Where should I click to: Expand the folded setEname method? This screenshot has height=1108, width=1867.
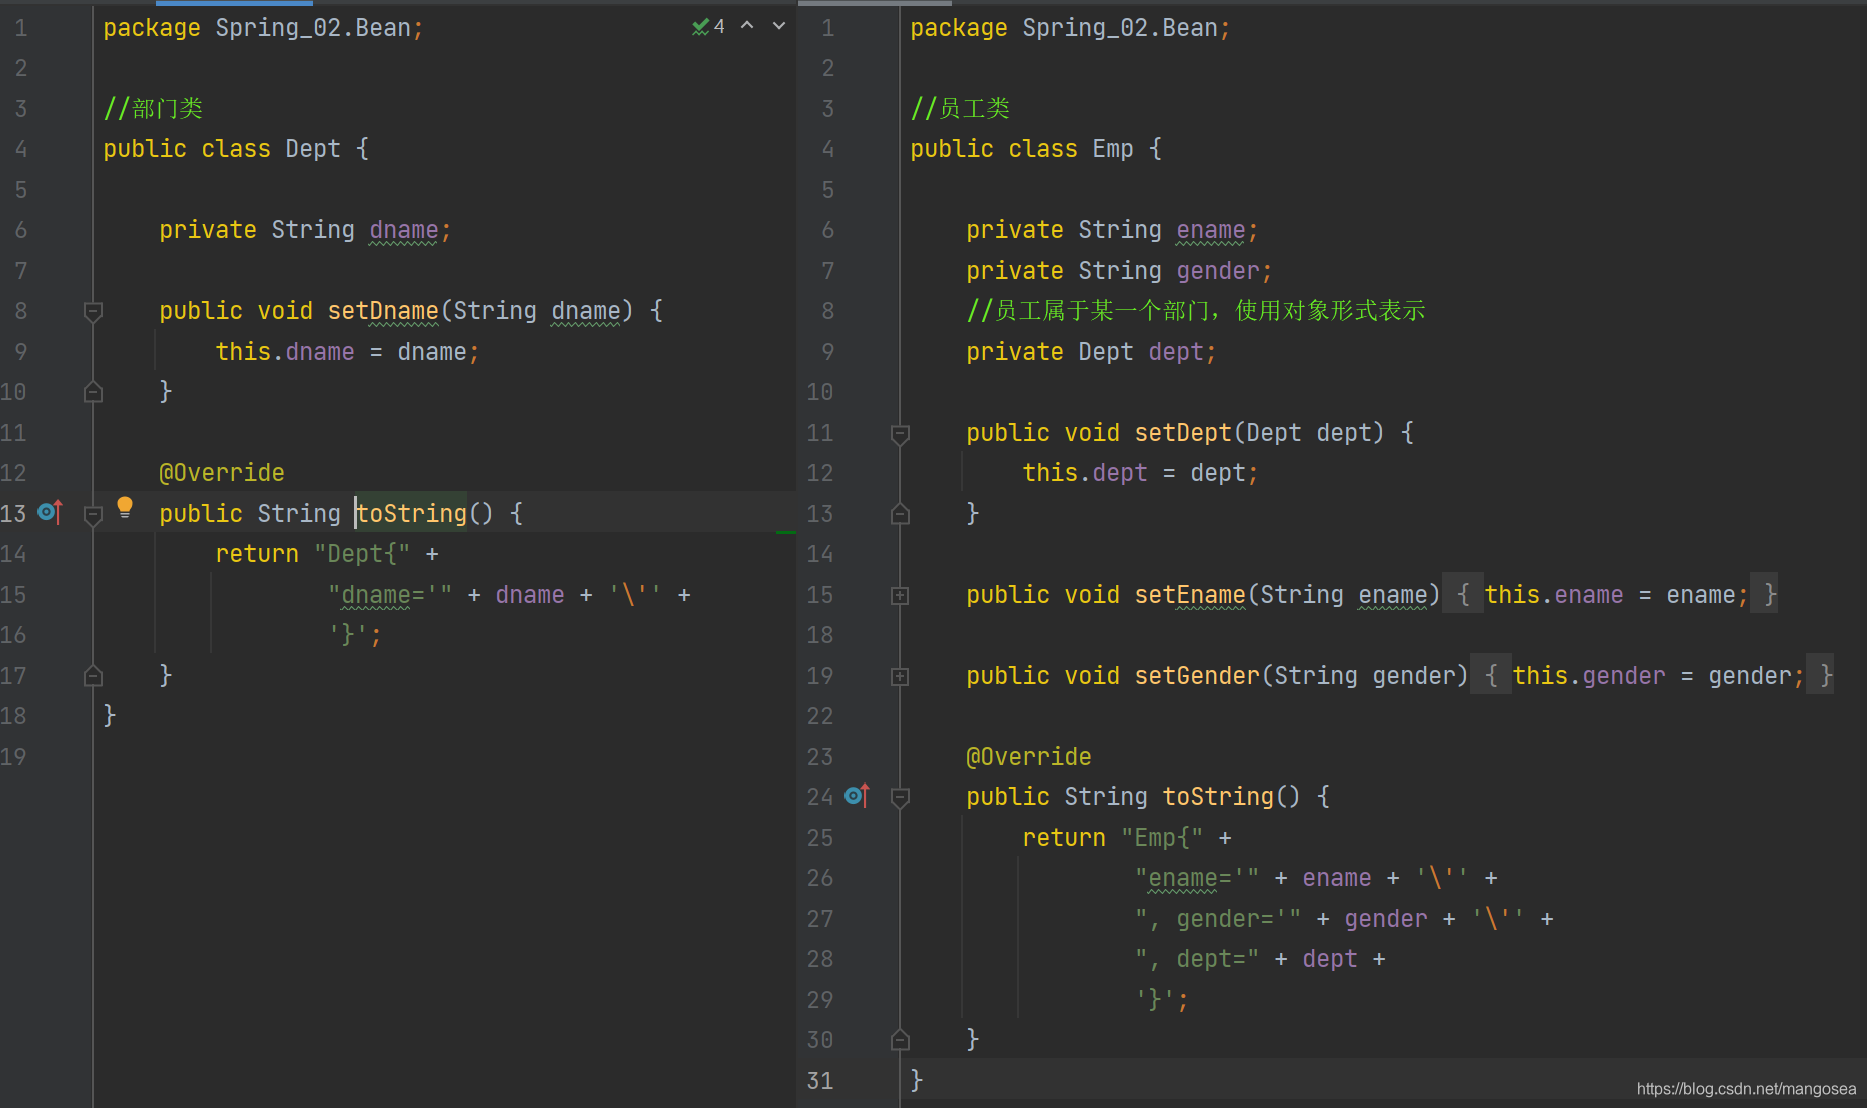[x=900, y=595]
